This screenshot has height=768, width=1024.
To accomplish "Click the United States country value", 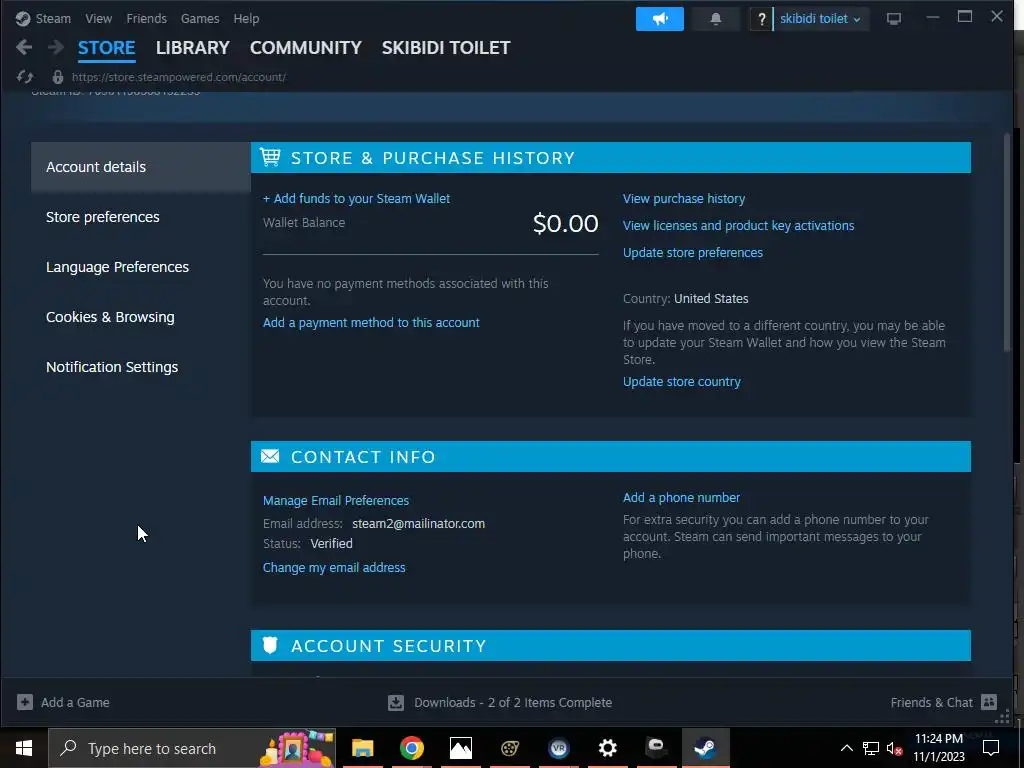I will point(711,299).
